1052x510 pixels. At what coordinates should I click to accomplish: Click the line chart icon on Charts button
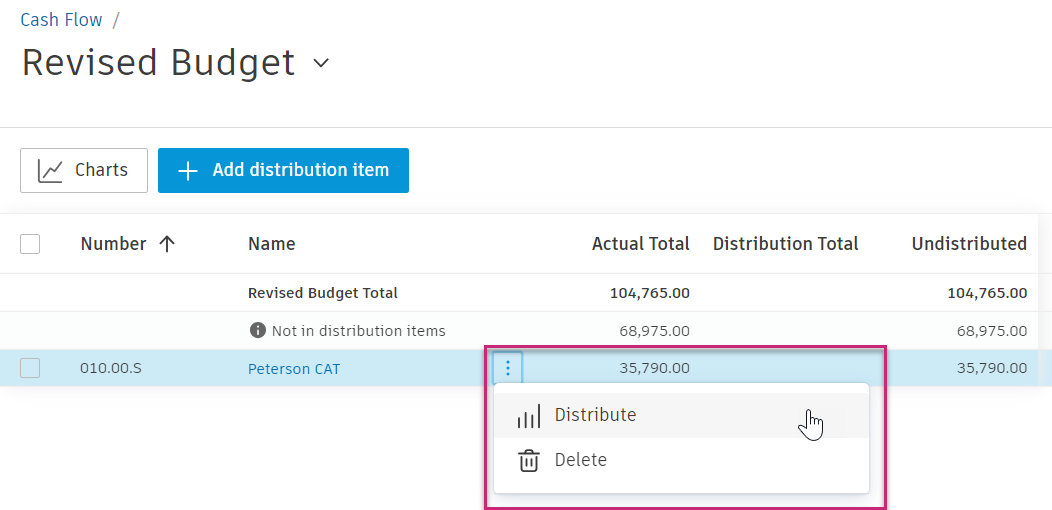click(x=50, y=171)
